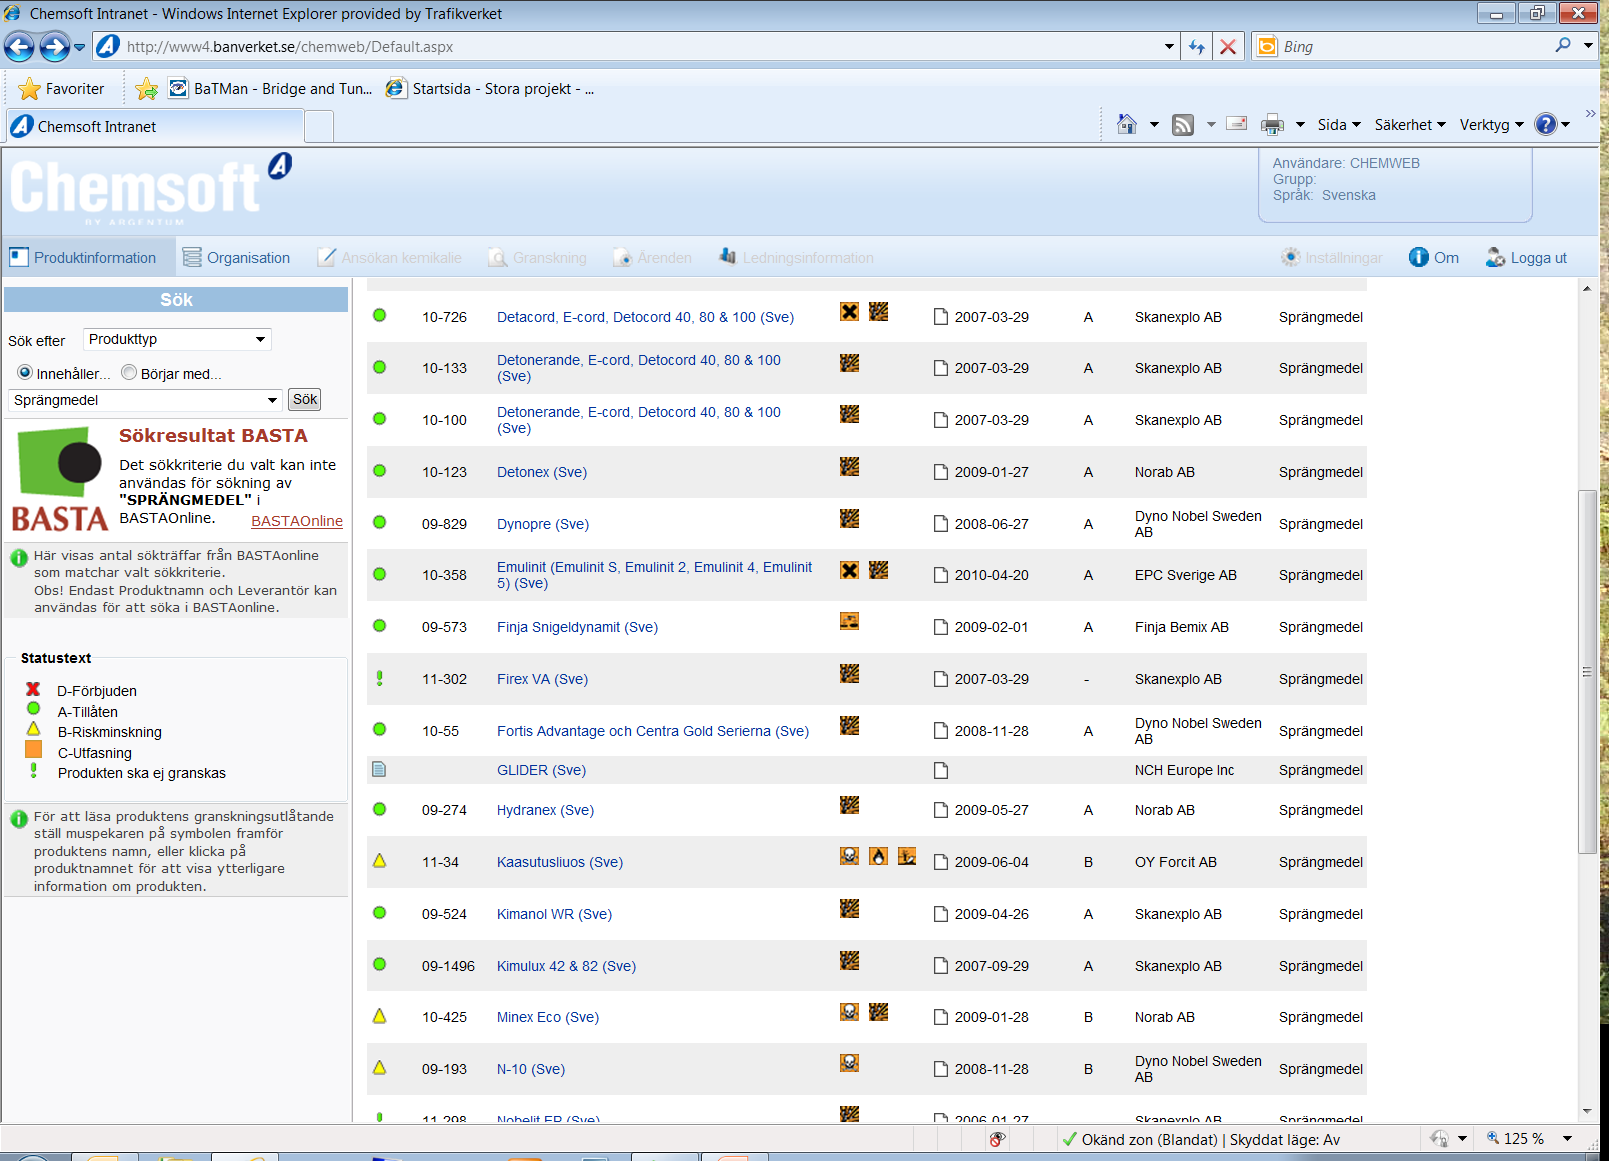1609x1161 pixels.
Task: Click the refresh page icon
Action: click(x=1196, y=46)
